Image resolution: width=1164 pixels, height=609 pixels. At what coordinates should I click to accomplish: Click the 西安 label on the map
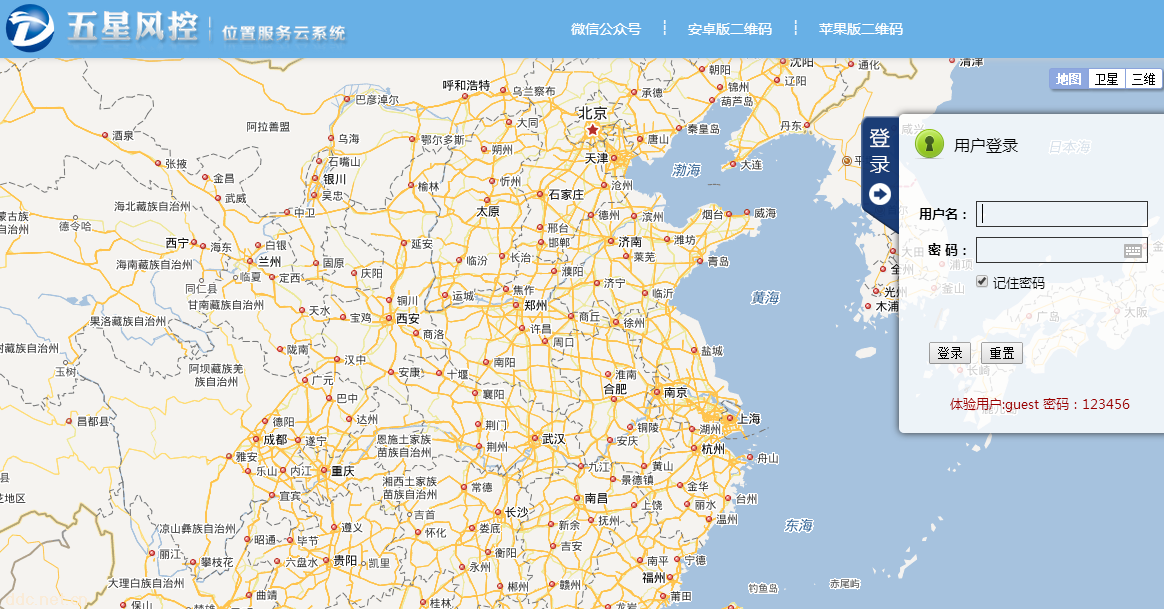click(x=408, y=319)
